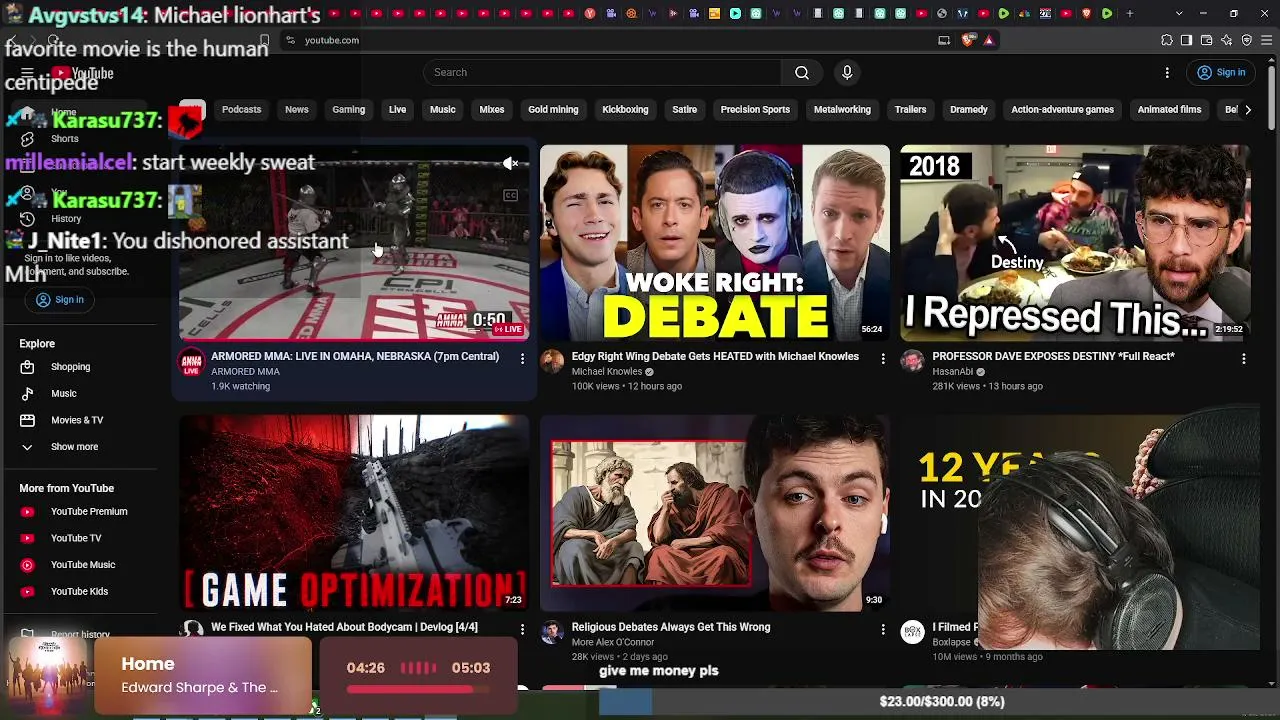Click the YouTube logo
The height and width of the screenshot is (720, 1280).
pyautogui.click(x=83, y=73)
